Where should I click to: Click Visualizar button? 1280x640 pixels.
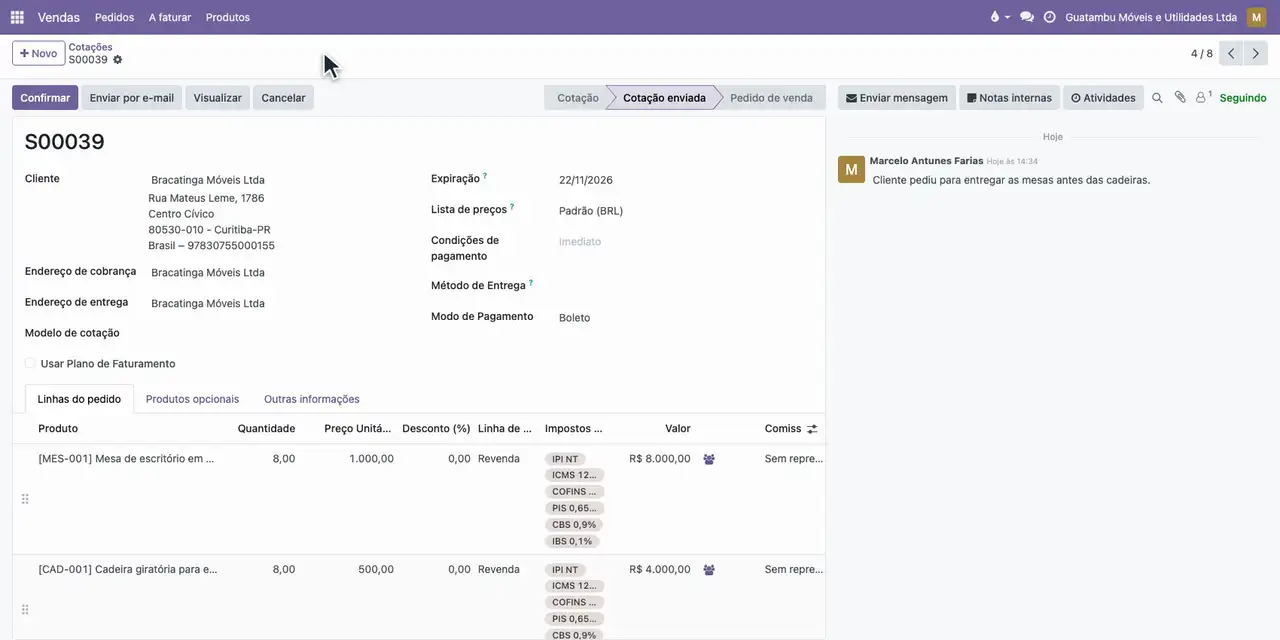tap(217, 98)
